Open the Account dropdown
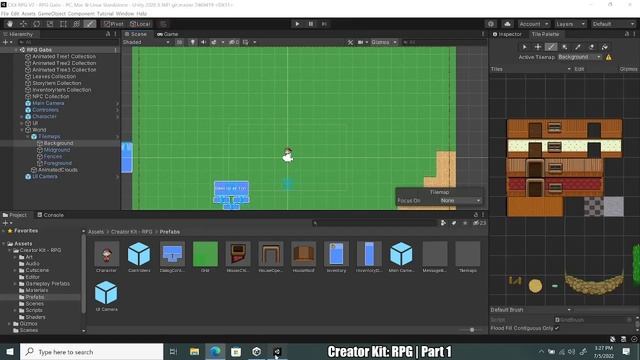Screen dimensions: 640x360 [533, 24]
